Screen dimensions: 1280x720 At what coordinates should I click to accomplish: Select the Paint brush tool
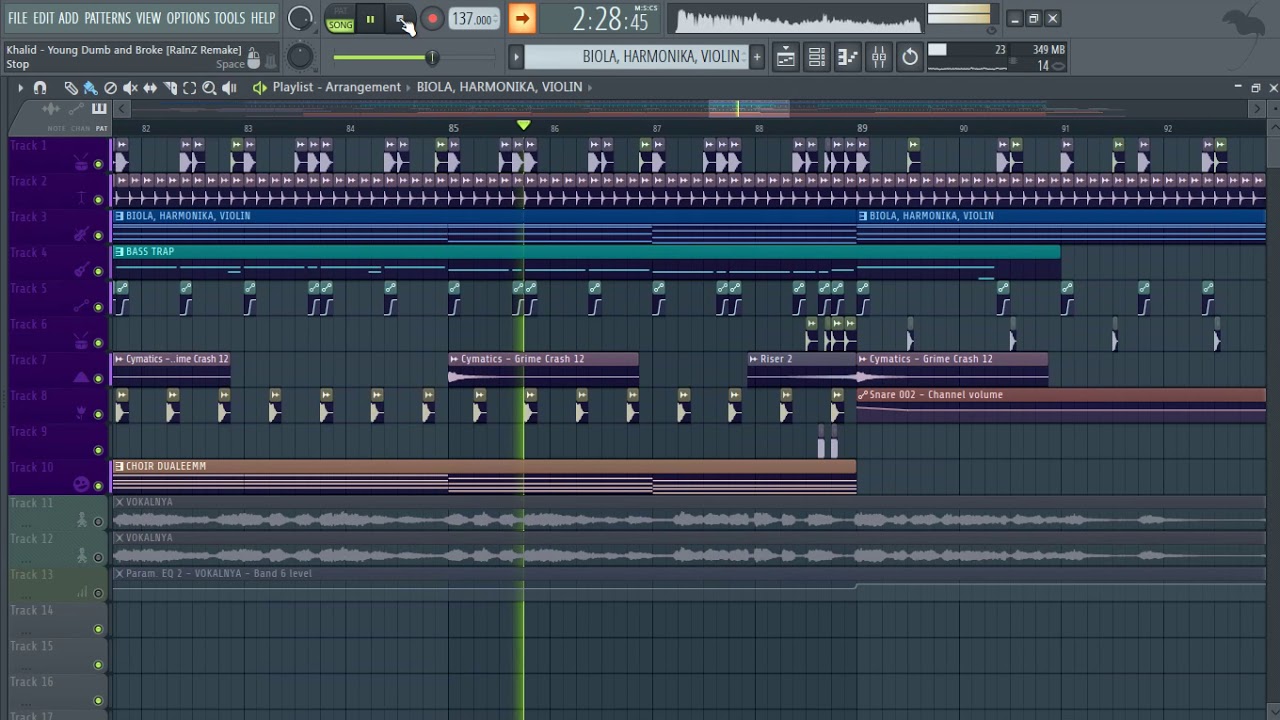coord(90,88)
